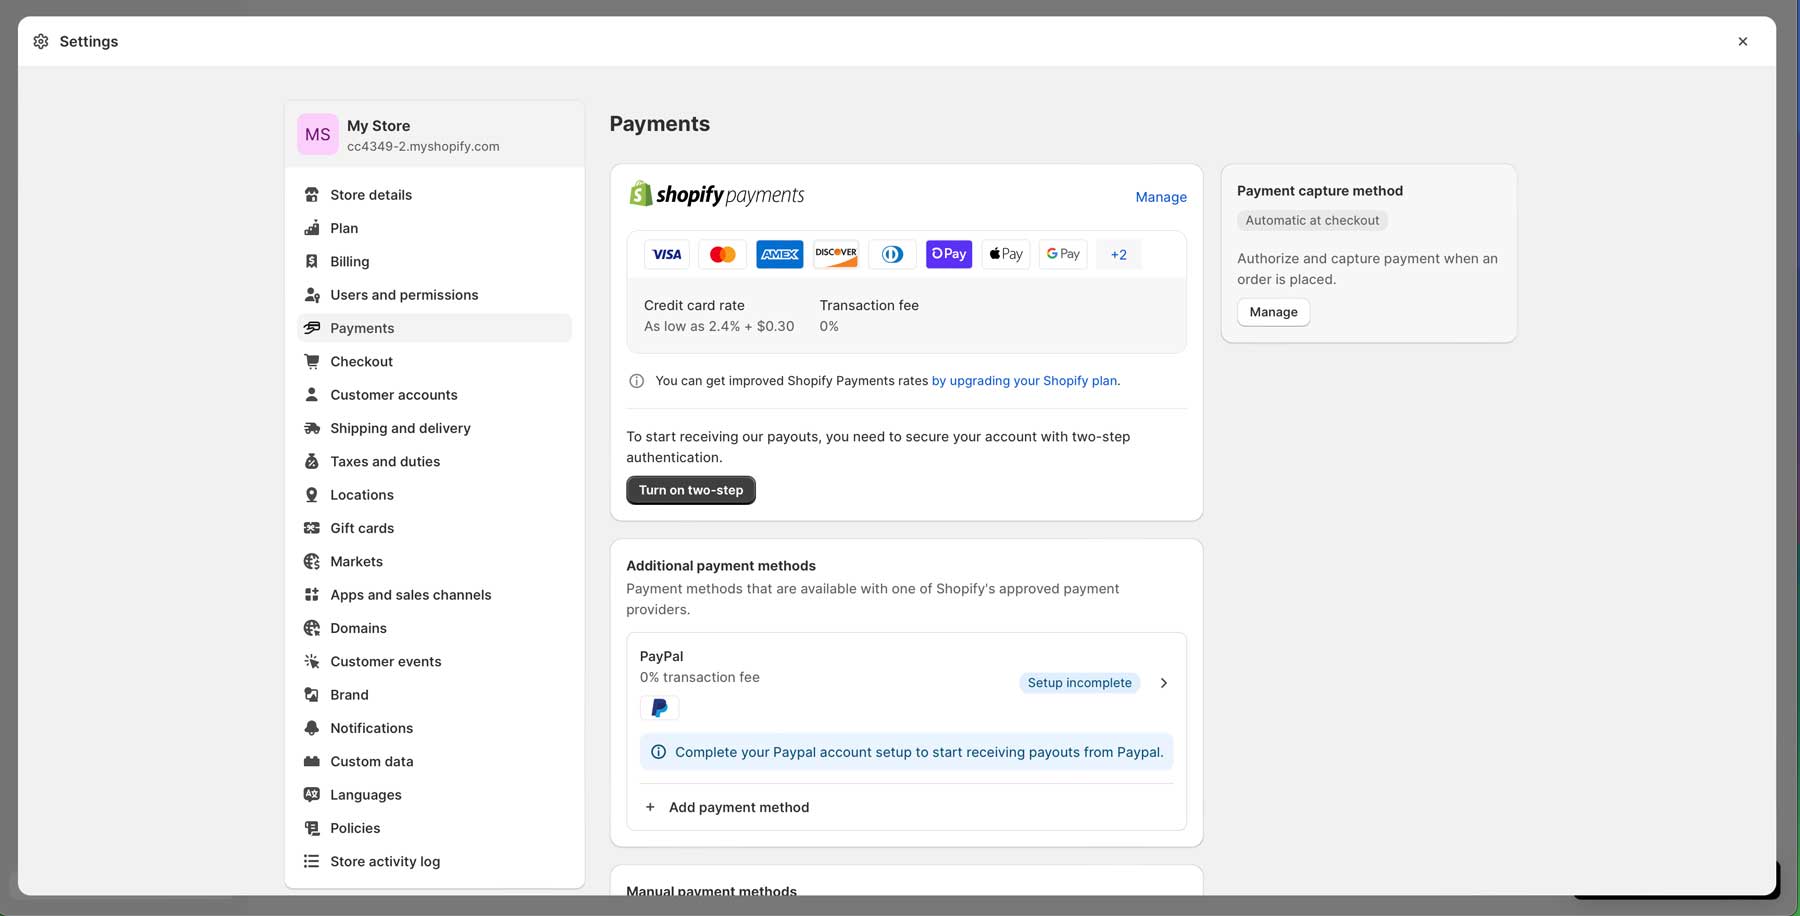The width and height of the screenshot is (1800, 916).
Task: Click the settings gear icon in the header
Action: (41, 41)
